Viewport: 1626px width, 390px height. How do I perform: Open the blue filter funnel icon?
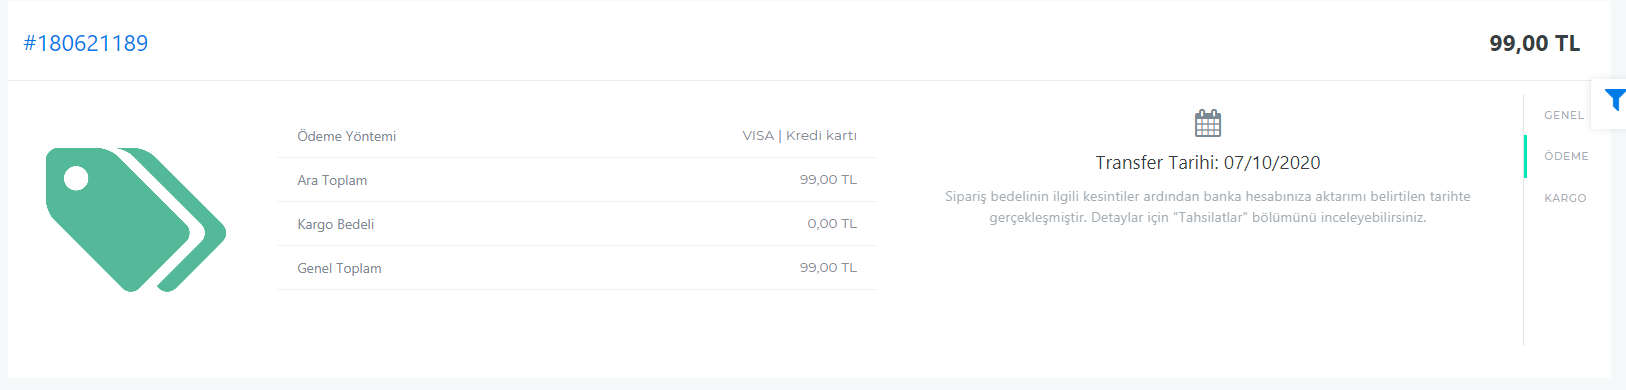tap(1615, 100)
